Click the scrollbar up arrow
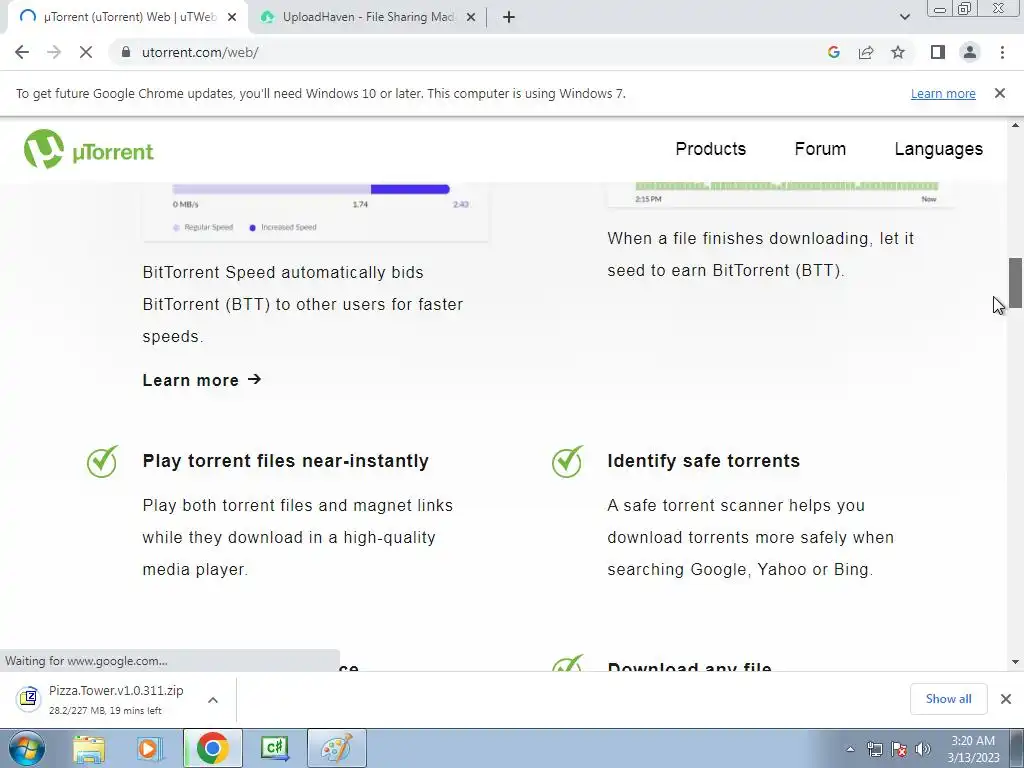This screenshot has height=768, width=1024. tap(1015, 125)
